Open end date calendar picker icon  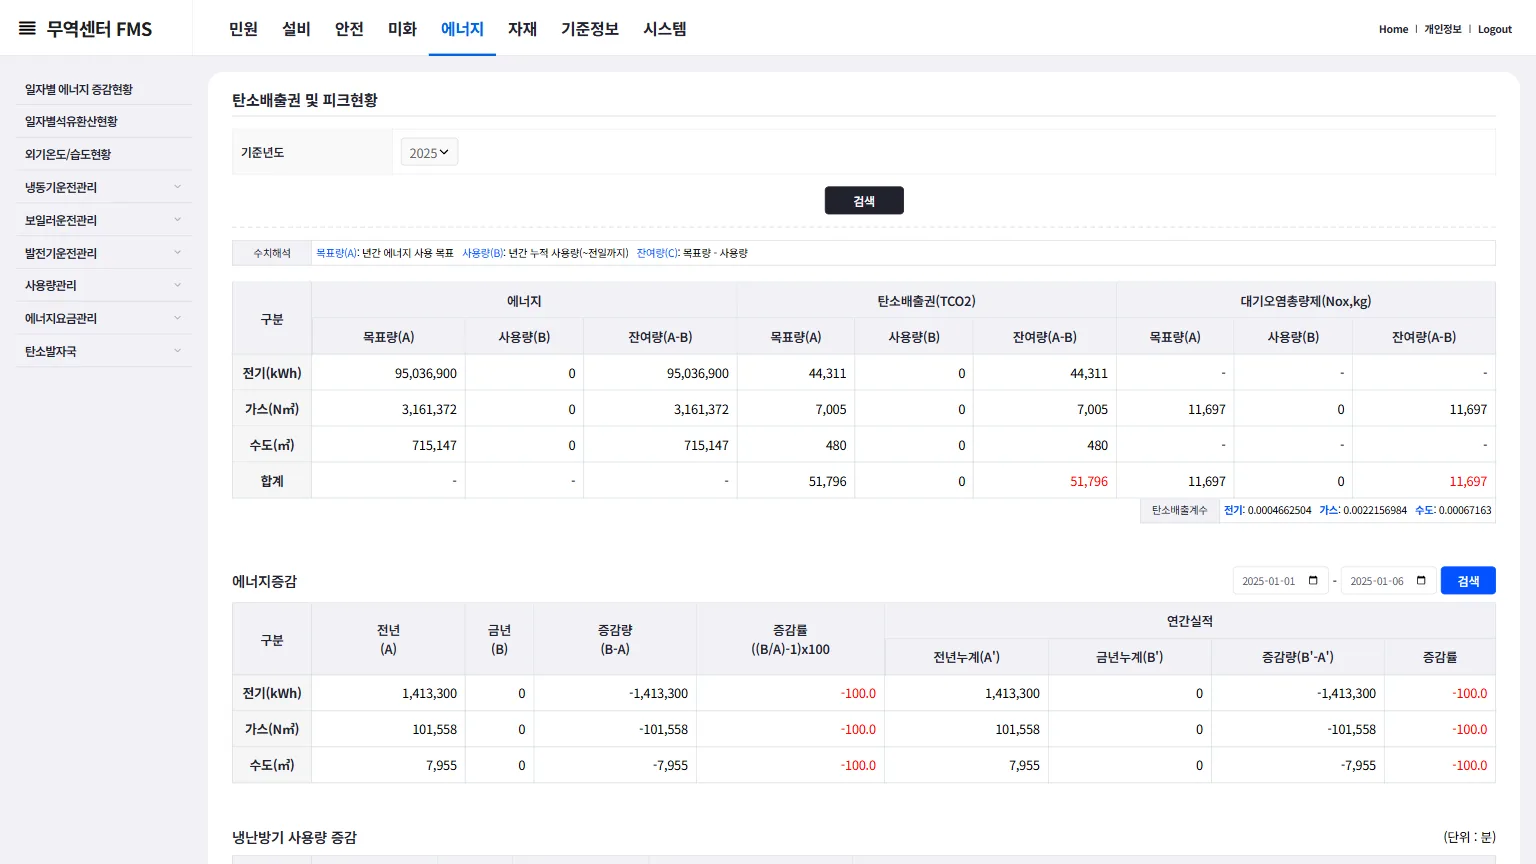pos(1421,581)
